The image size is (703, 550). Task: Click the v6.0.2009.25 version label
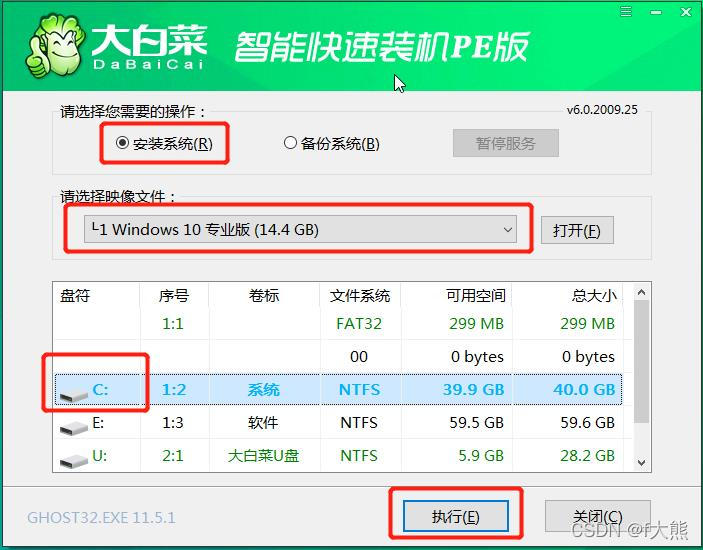(x=602, y=110)
